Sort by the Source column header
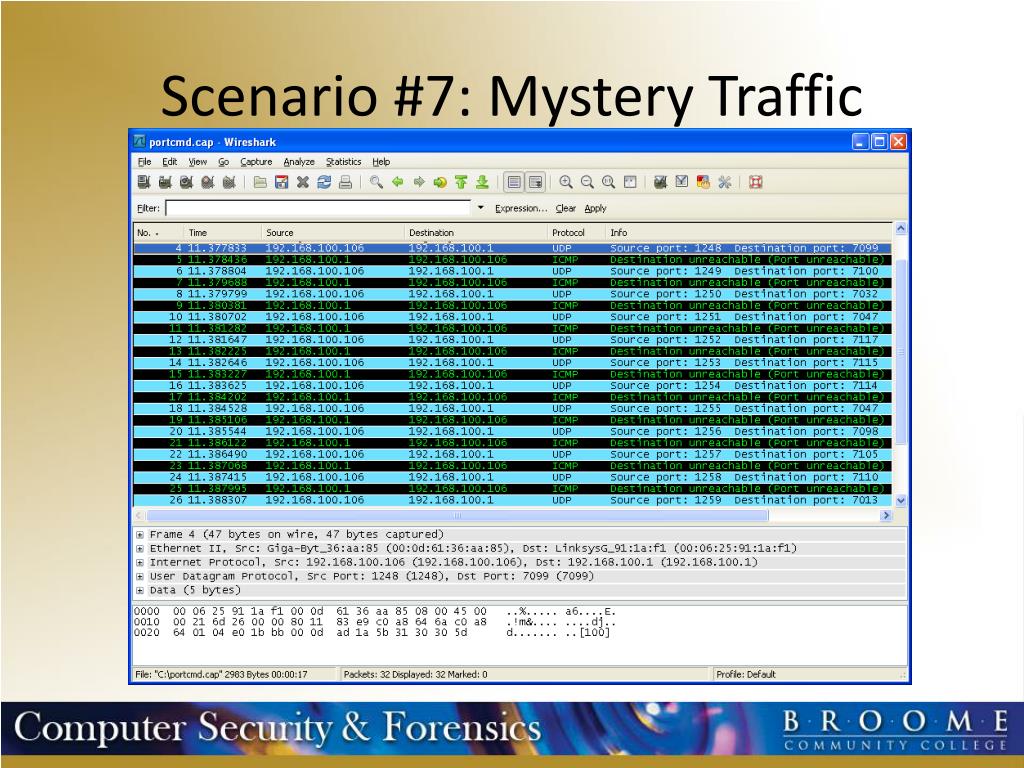1024x768 pixels. tap(332, 232)
